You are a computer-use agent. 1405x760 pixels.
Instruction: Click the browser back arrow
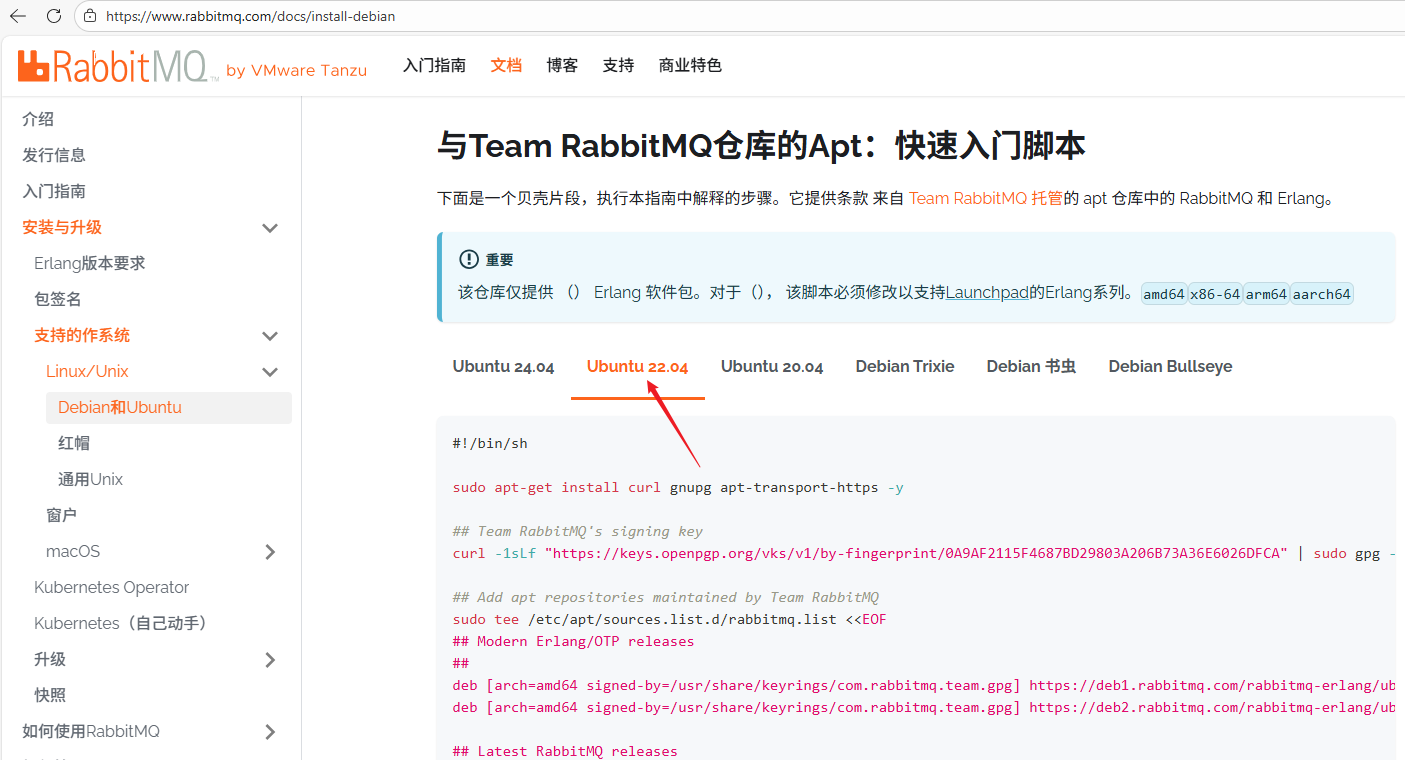pyautogui.click(x=18, y=16)
